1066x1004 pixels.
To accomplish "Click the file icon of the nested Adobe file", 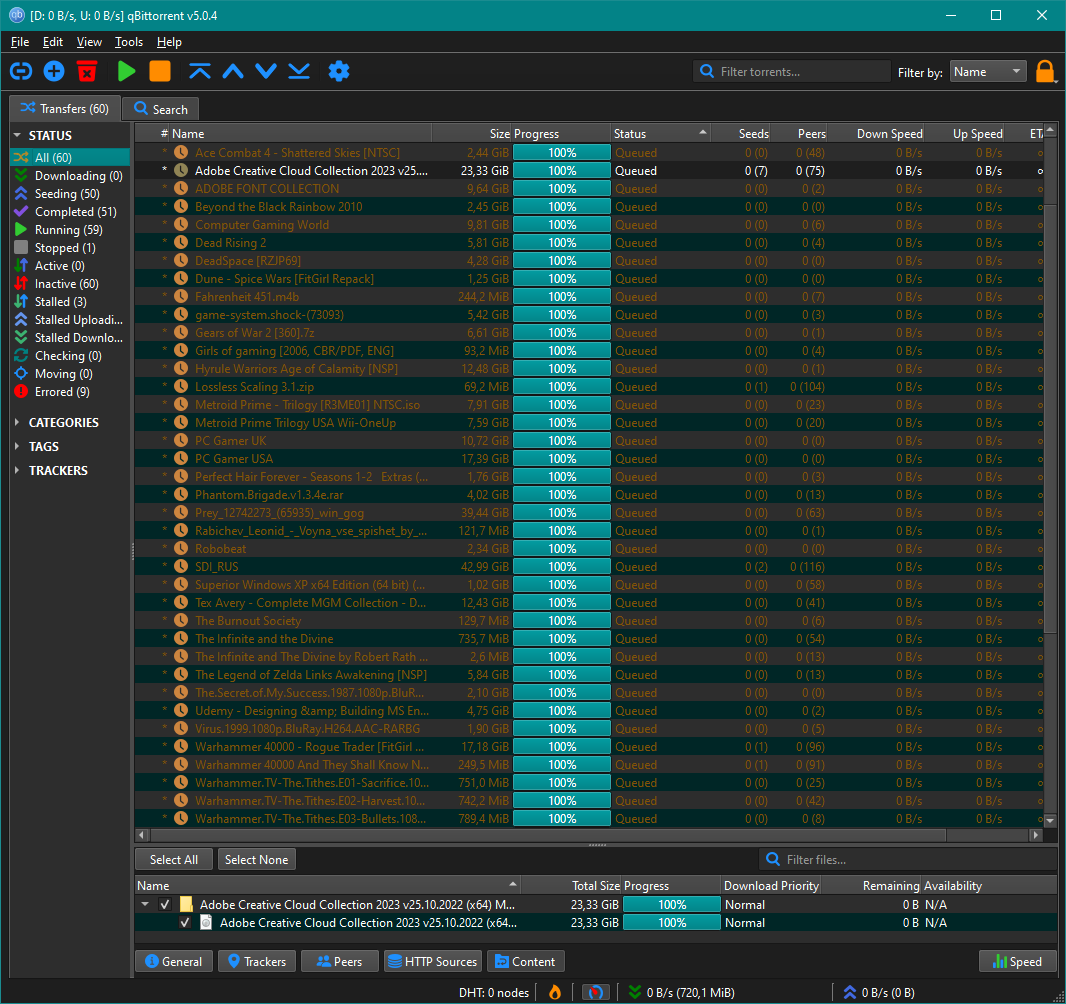I will [x=206, y=922].
